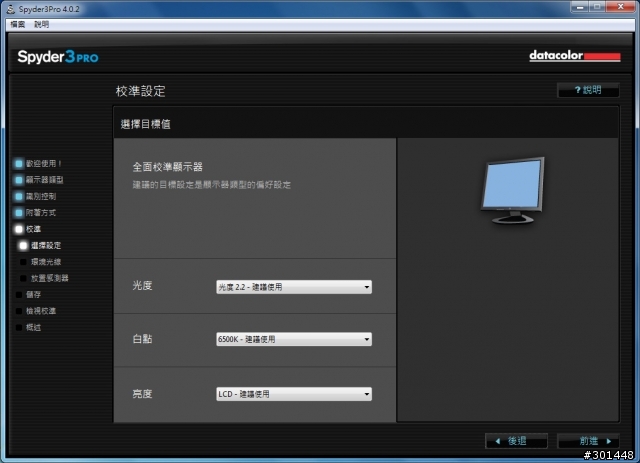Go back with the 後退 button
Screen dimensions: 640x463
[x=516, y=441]
